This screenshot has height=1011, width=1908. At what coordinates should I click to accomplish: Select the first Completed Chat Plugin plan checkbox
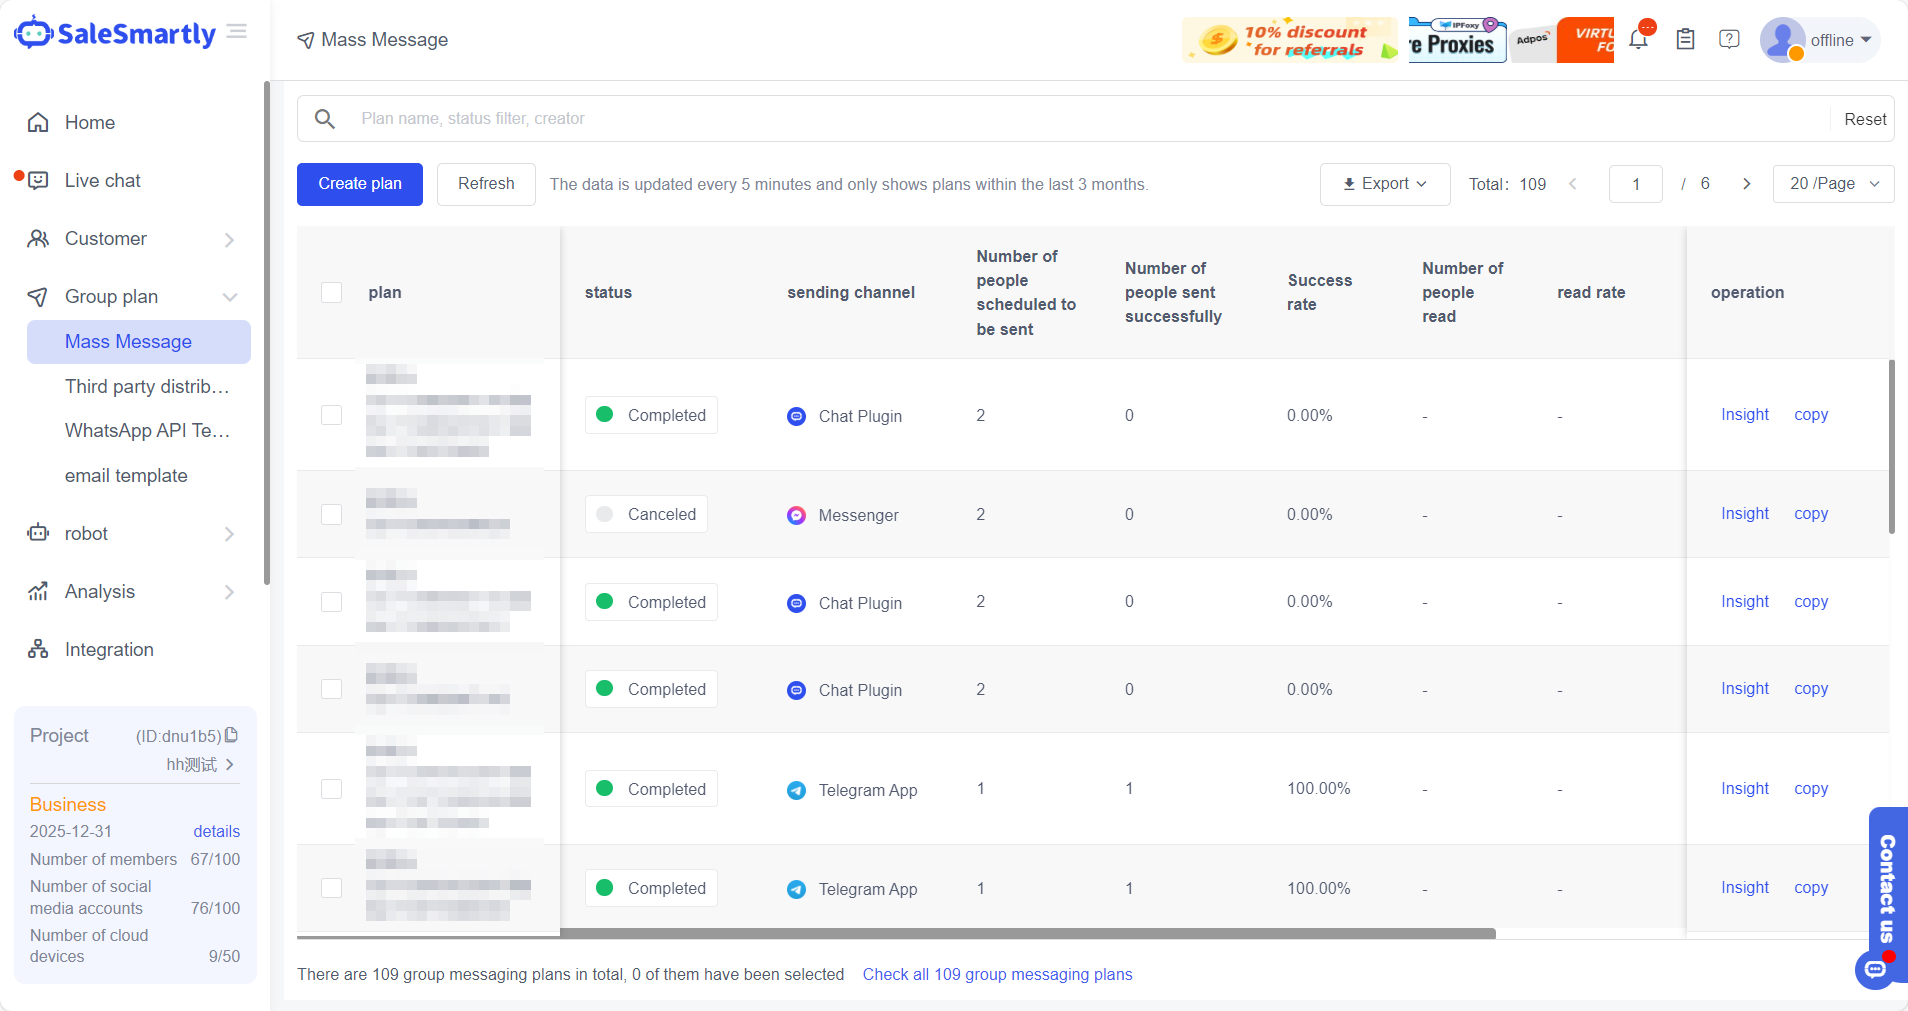(332, 415)
